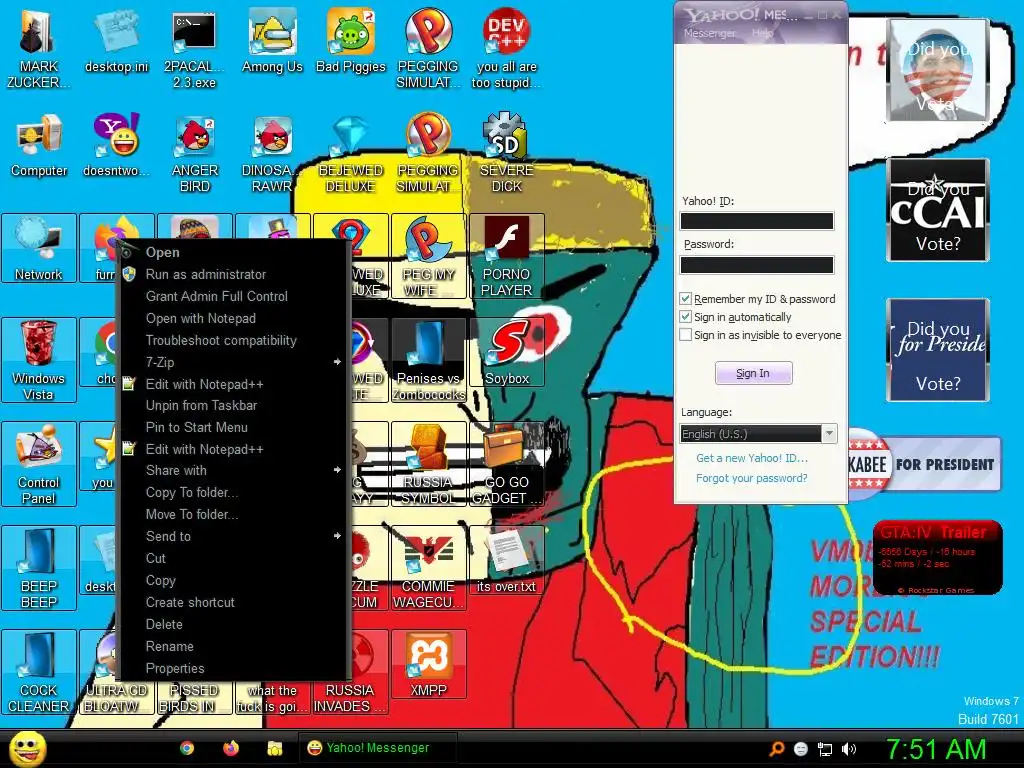This screenshot has width=1024, height=768.
Task: Select the GO GO GADGET desktop icon
Action: click(507, 464)
